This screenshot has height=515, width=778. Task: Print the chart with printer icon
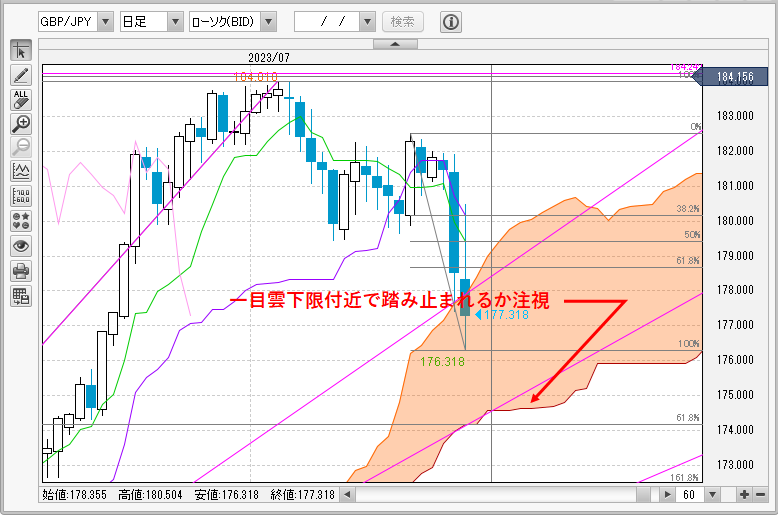(x=21, y=271)
